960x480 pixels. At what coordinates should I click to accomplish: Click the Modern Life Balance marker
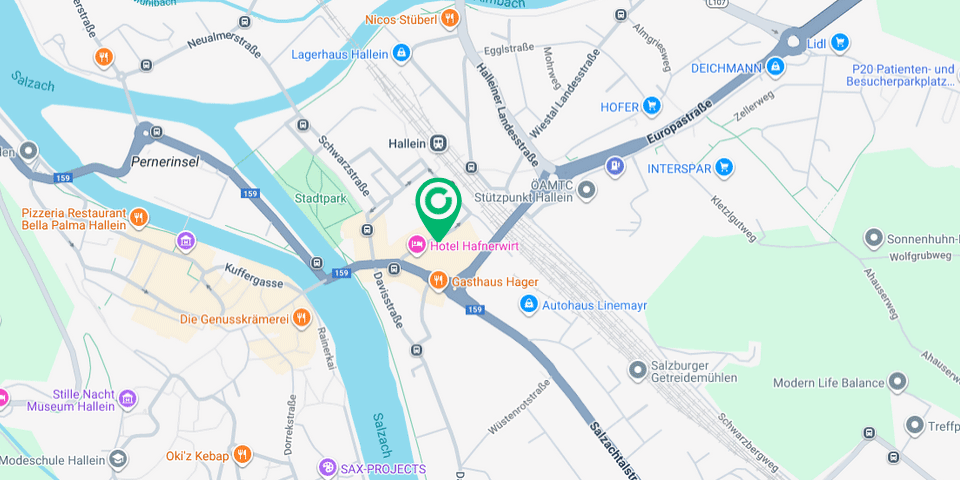tap(898, 381)
